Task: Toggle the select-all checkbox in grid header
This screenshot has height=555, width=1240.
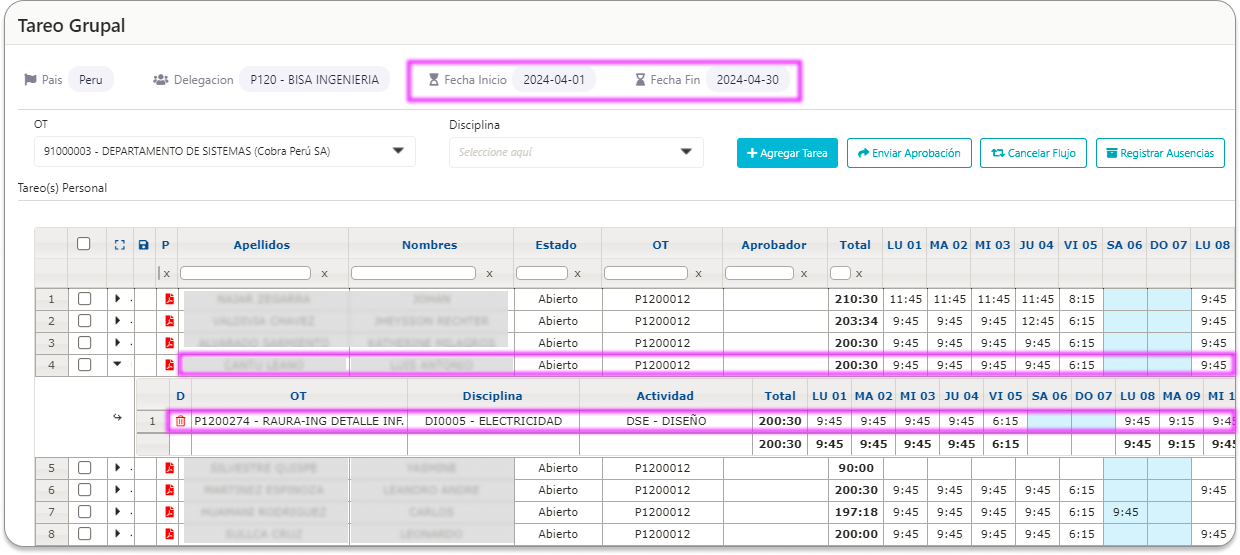Action: [x=84, y=244]
